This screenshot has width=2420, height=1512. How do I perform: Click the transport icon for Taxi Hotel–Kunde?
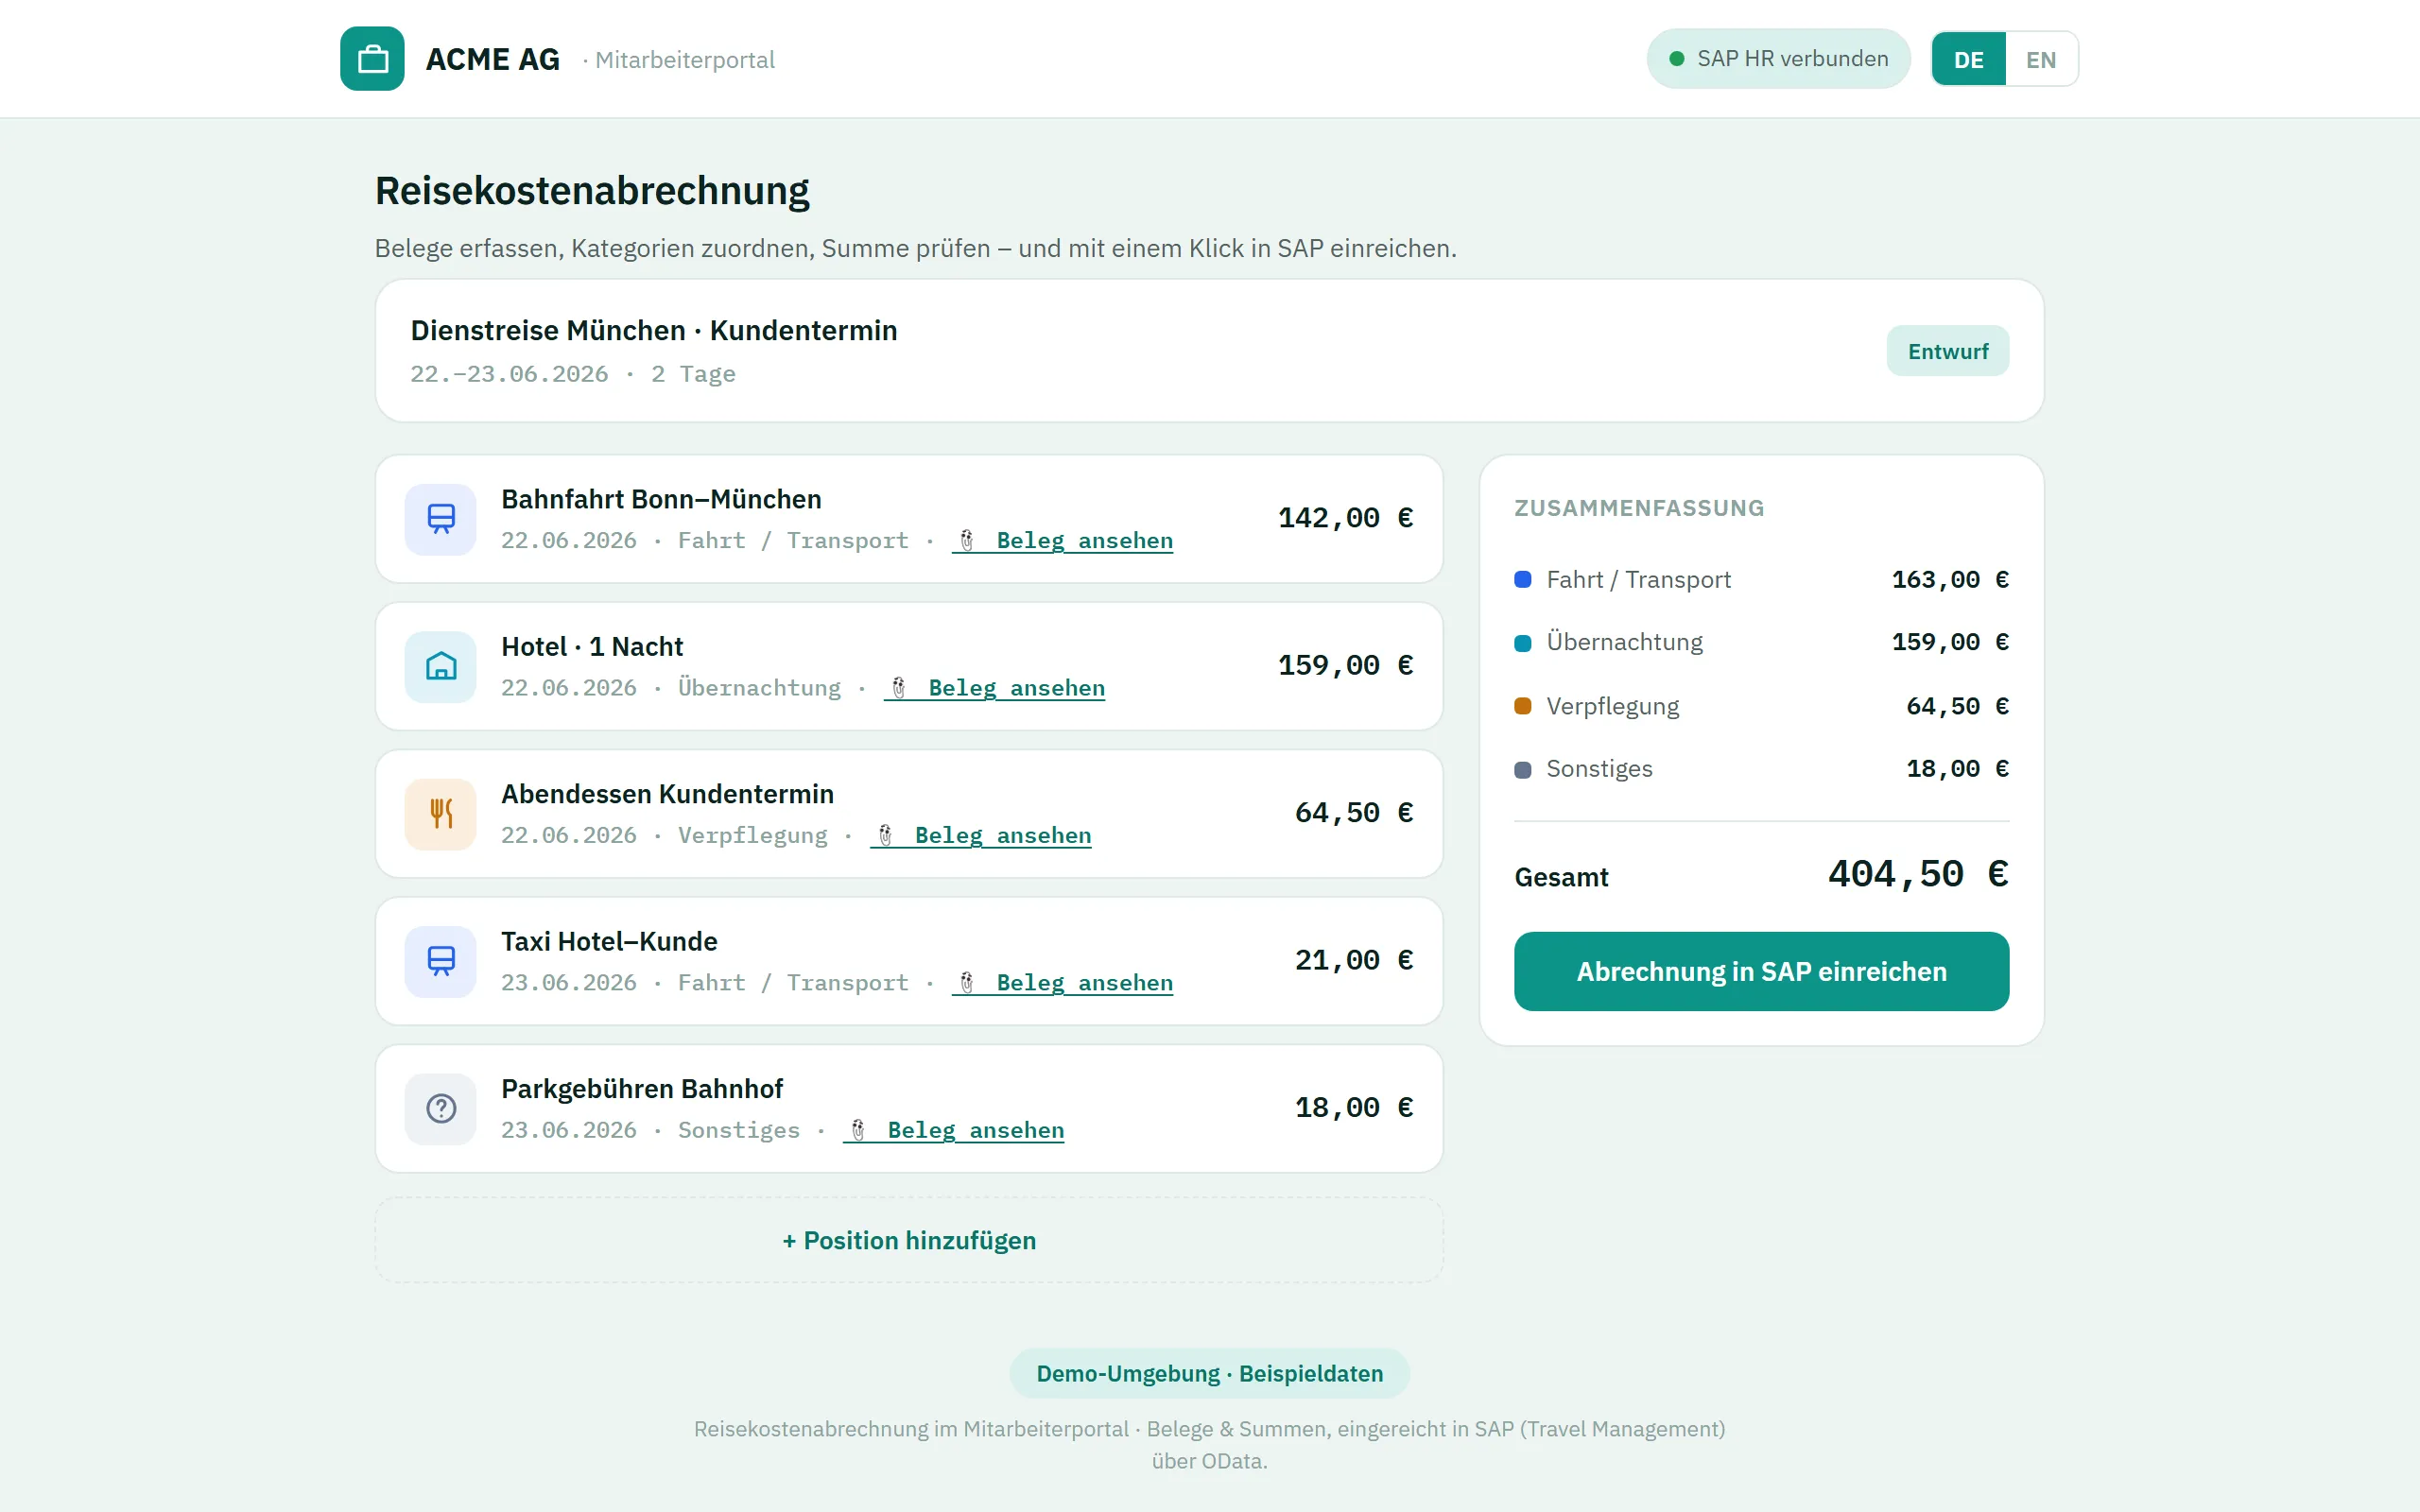tap(440, 961)
